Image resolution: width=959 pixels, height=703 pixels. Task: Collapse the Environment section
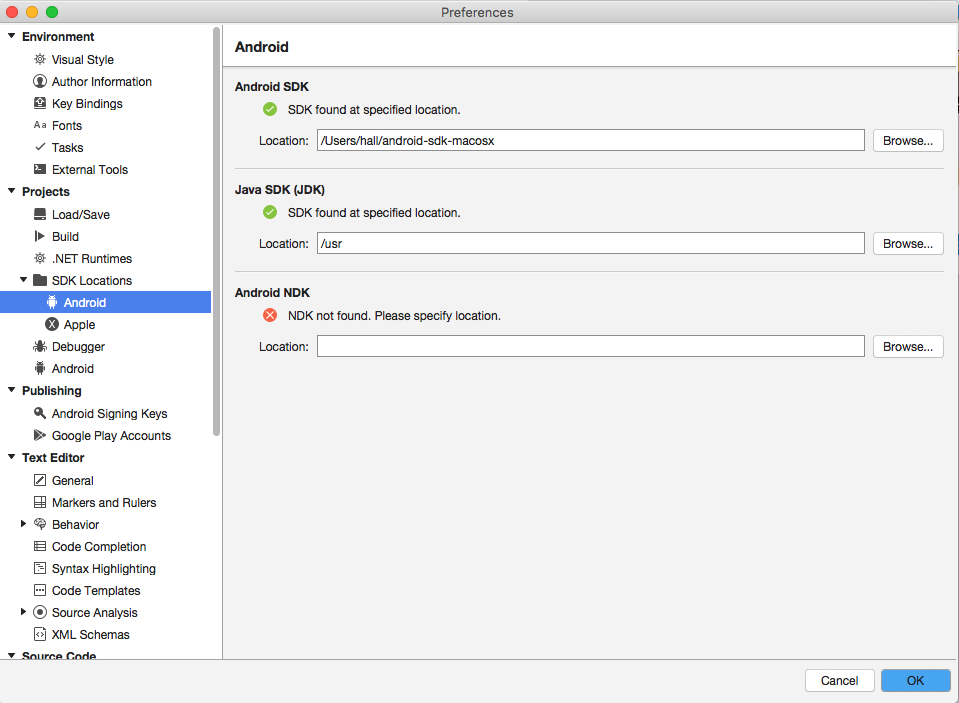[11, 37]
